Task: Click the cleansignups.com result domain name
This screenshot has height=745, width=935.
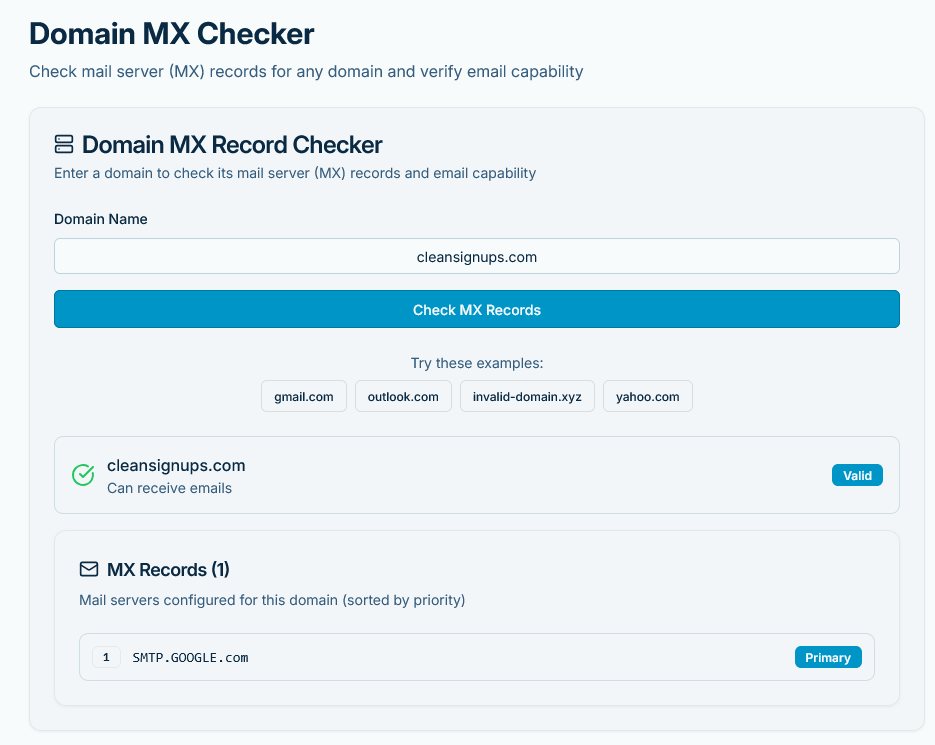Action: coord(176,465)
